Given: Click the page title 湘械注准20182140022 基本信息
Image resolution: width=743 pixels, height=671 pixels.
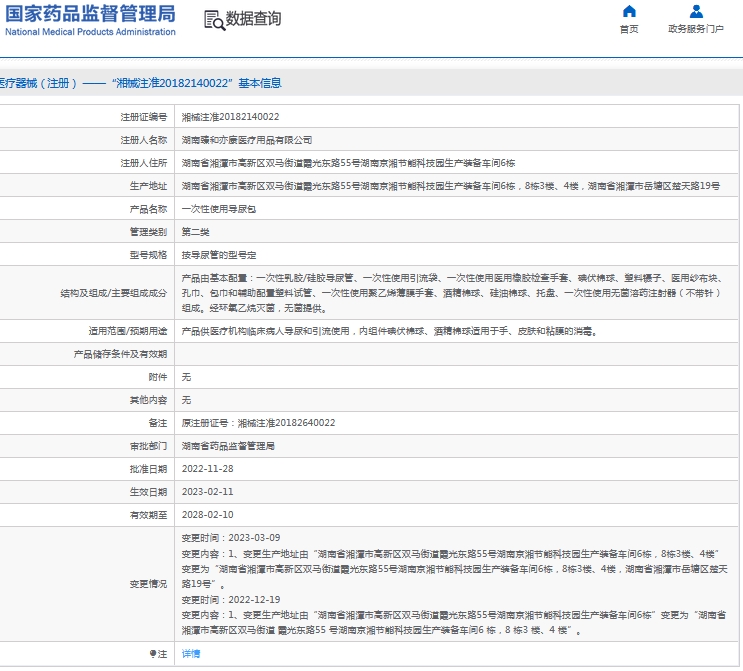Looking at the screenshot, I should coord(197,83).
